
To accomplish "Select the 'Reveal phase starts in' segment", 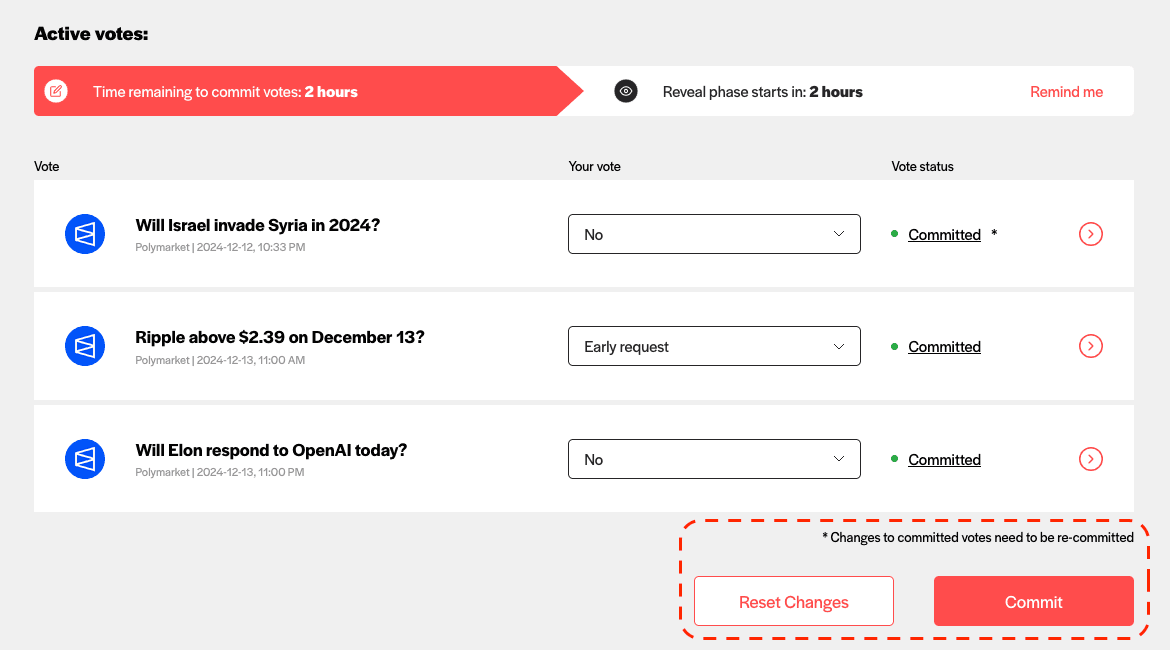I will [762, 92].
